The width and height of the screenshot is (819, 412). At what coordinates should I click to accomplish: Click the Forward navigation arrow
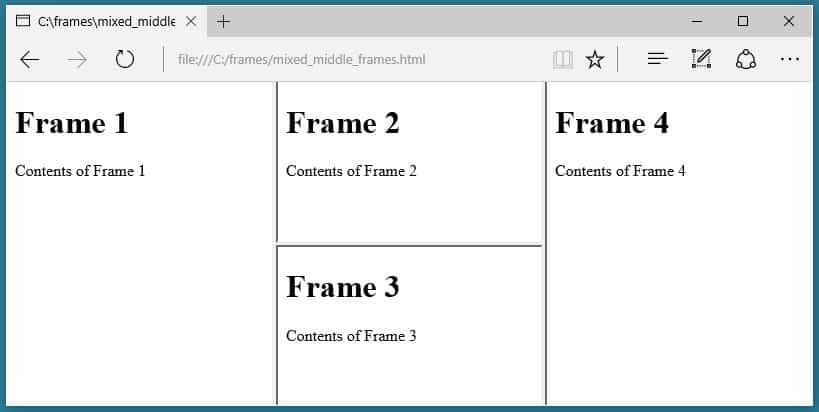click(x=77, y=60)
